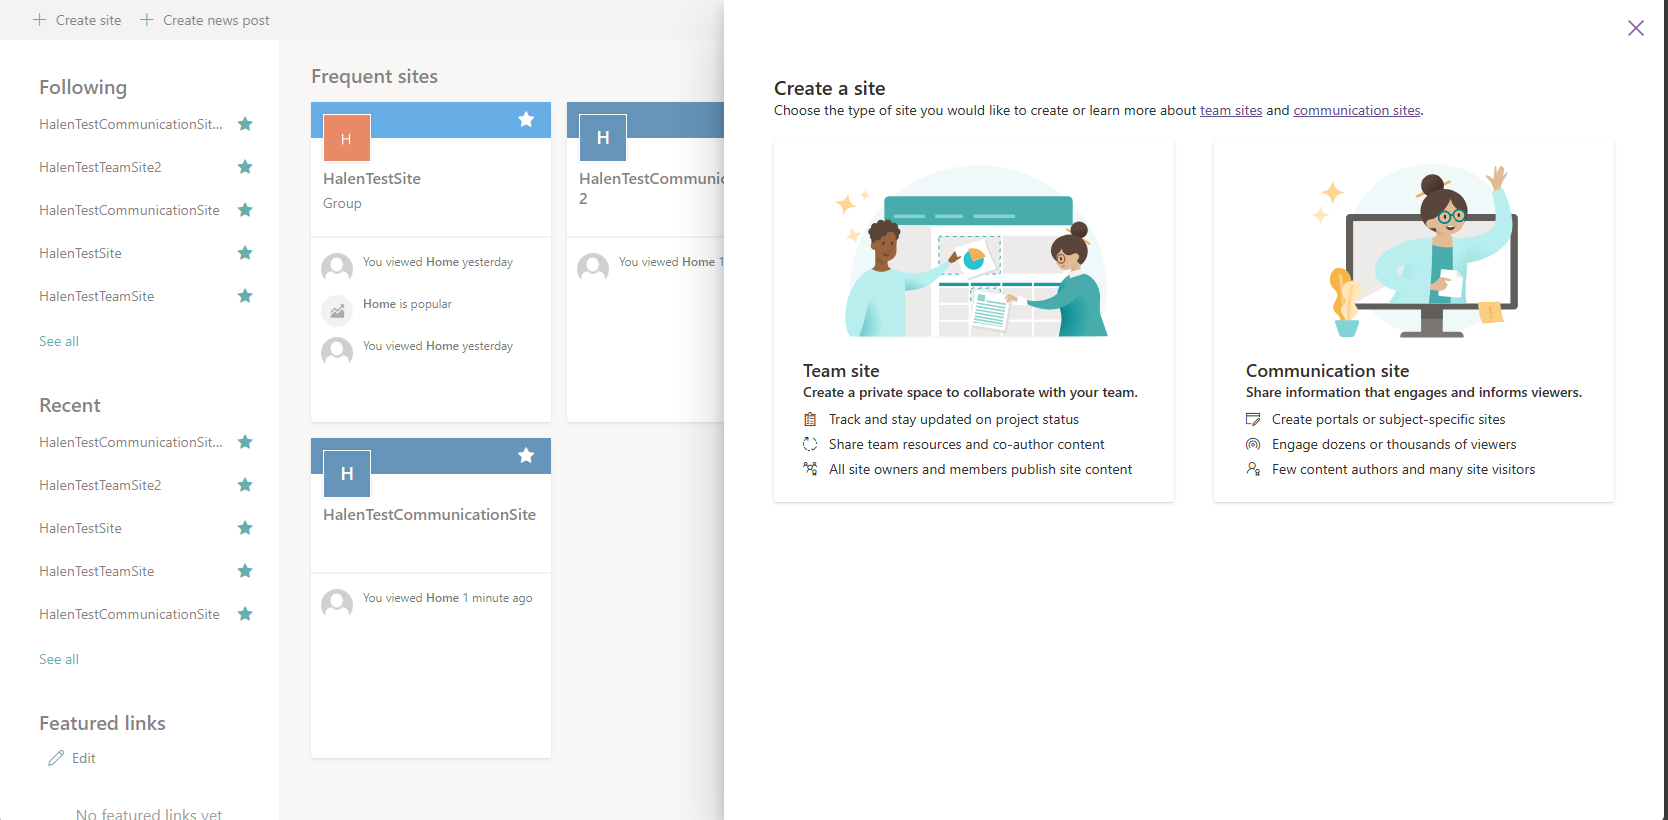1668x820 pixels.
Task: Toggle follow star on HalenTestSite card
Action: click(x=526, y=120)
